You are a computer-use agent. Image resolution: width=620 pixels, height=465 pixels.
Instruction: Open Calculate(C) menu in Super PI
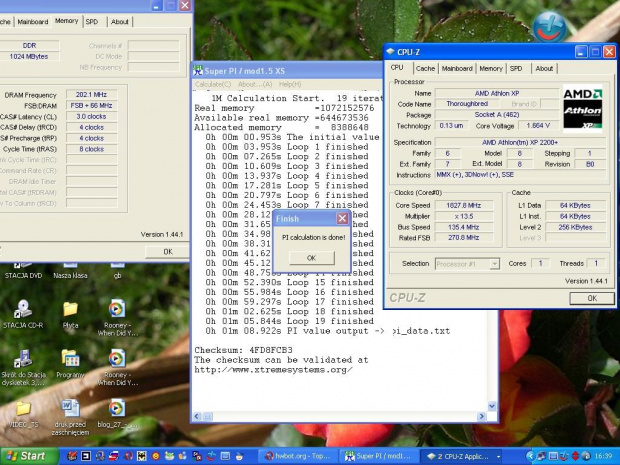[x=213, y=84]
